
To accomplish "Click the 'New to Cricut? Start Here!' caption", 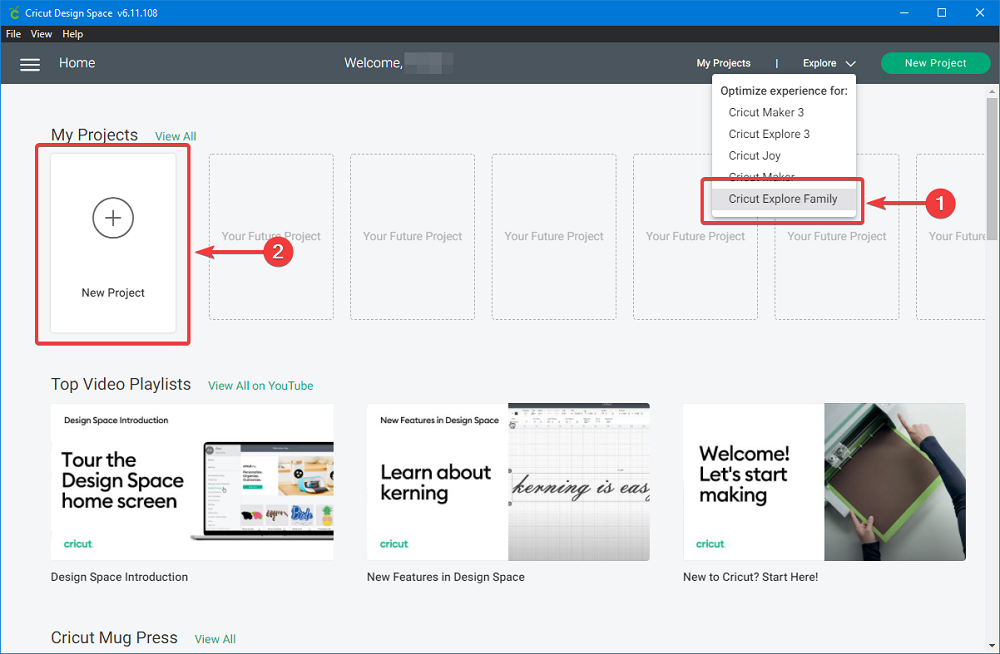I will pyautogui.click(x=751, y=577).
